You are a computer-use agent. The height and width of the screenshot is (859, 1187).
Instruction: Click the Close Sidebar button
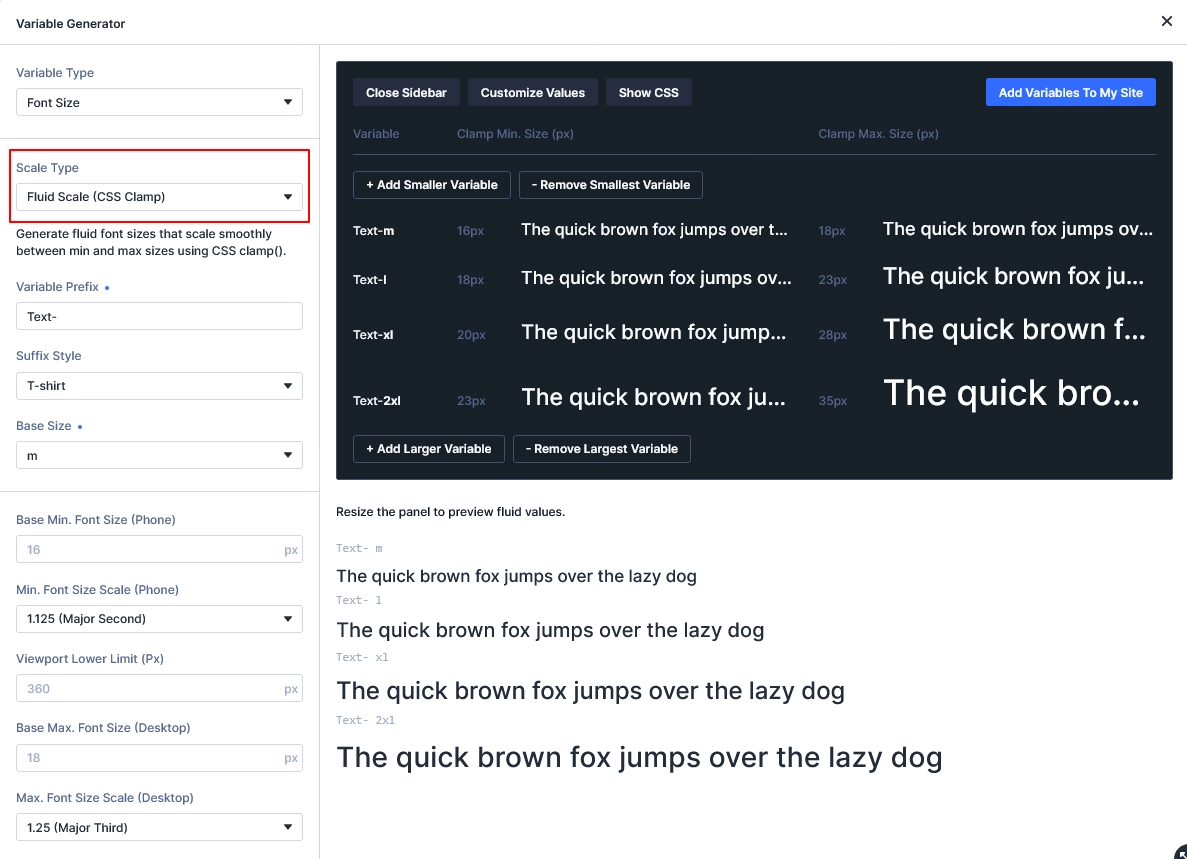tap(407, 92)
